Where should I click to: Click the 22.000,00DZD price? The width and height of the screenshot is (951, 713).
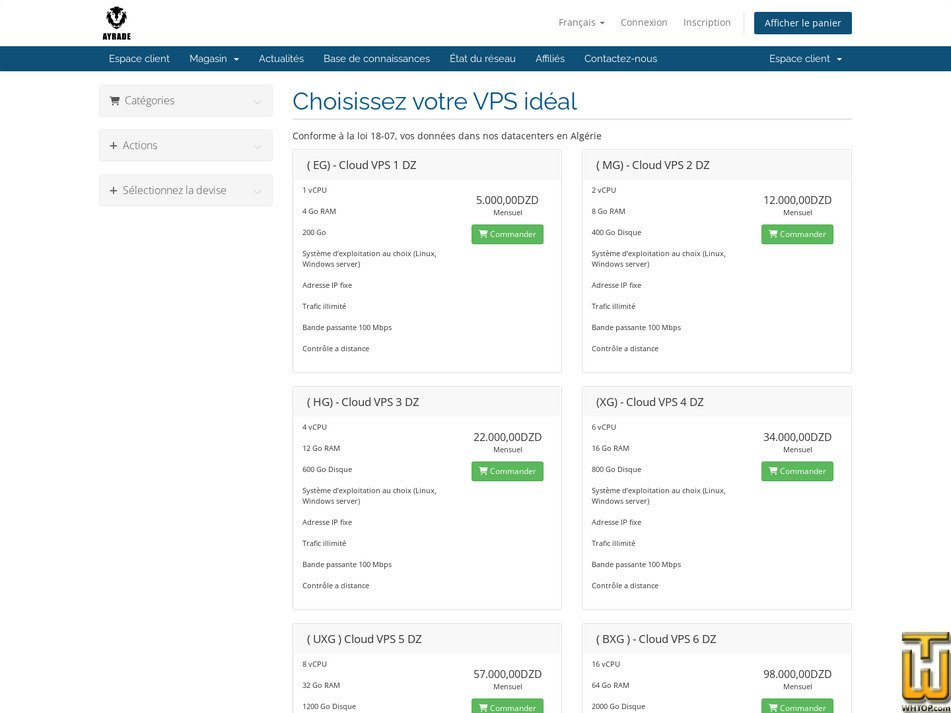[x=507, y=437]
